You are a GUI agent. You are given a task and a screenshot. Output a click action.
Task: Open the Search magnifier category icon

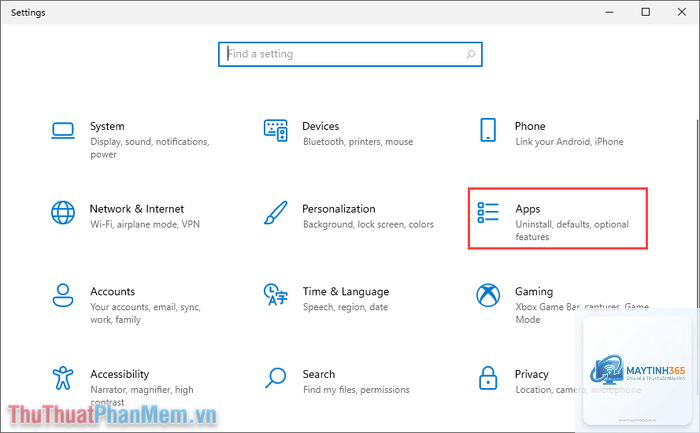(275, 378)
